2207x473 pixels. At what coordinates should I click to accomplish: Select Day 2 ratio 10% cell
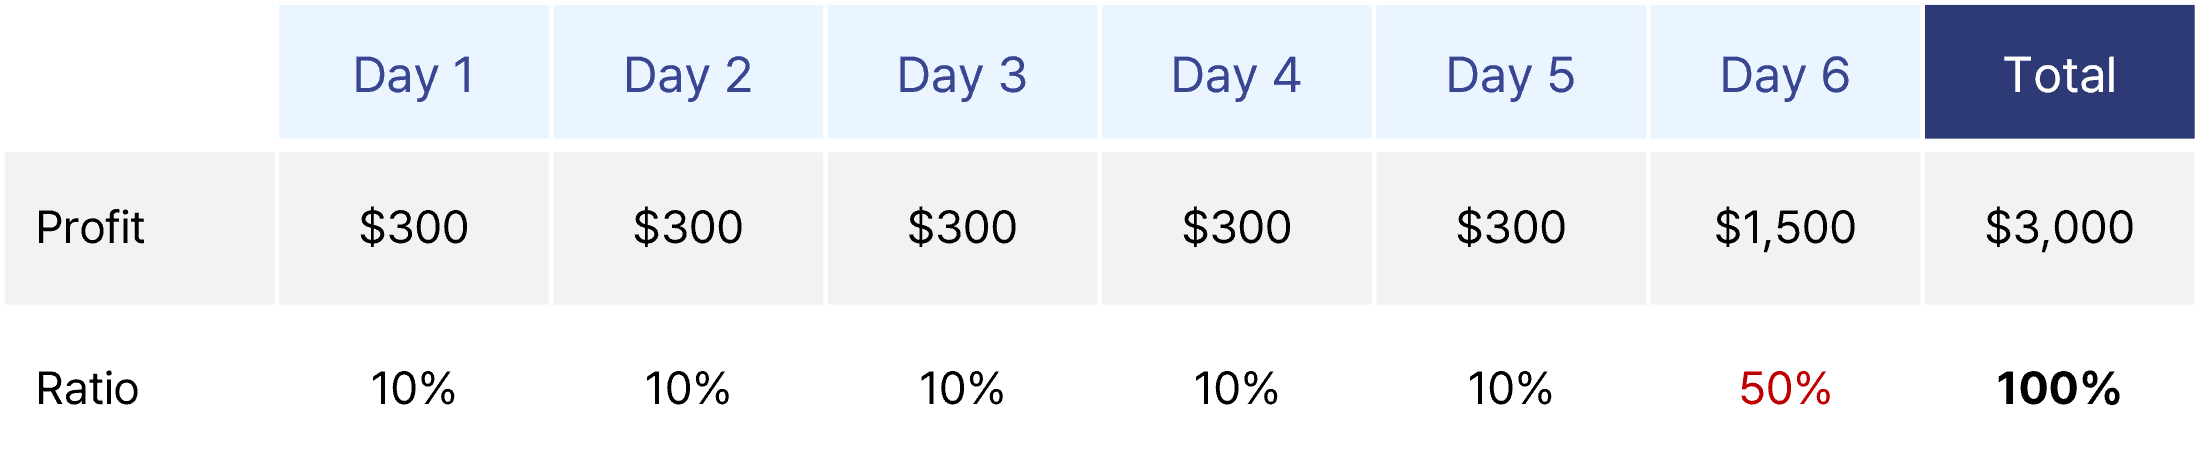pos(688,388)
